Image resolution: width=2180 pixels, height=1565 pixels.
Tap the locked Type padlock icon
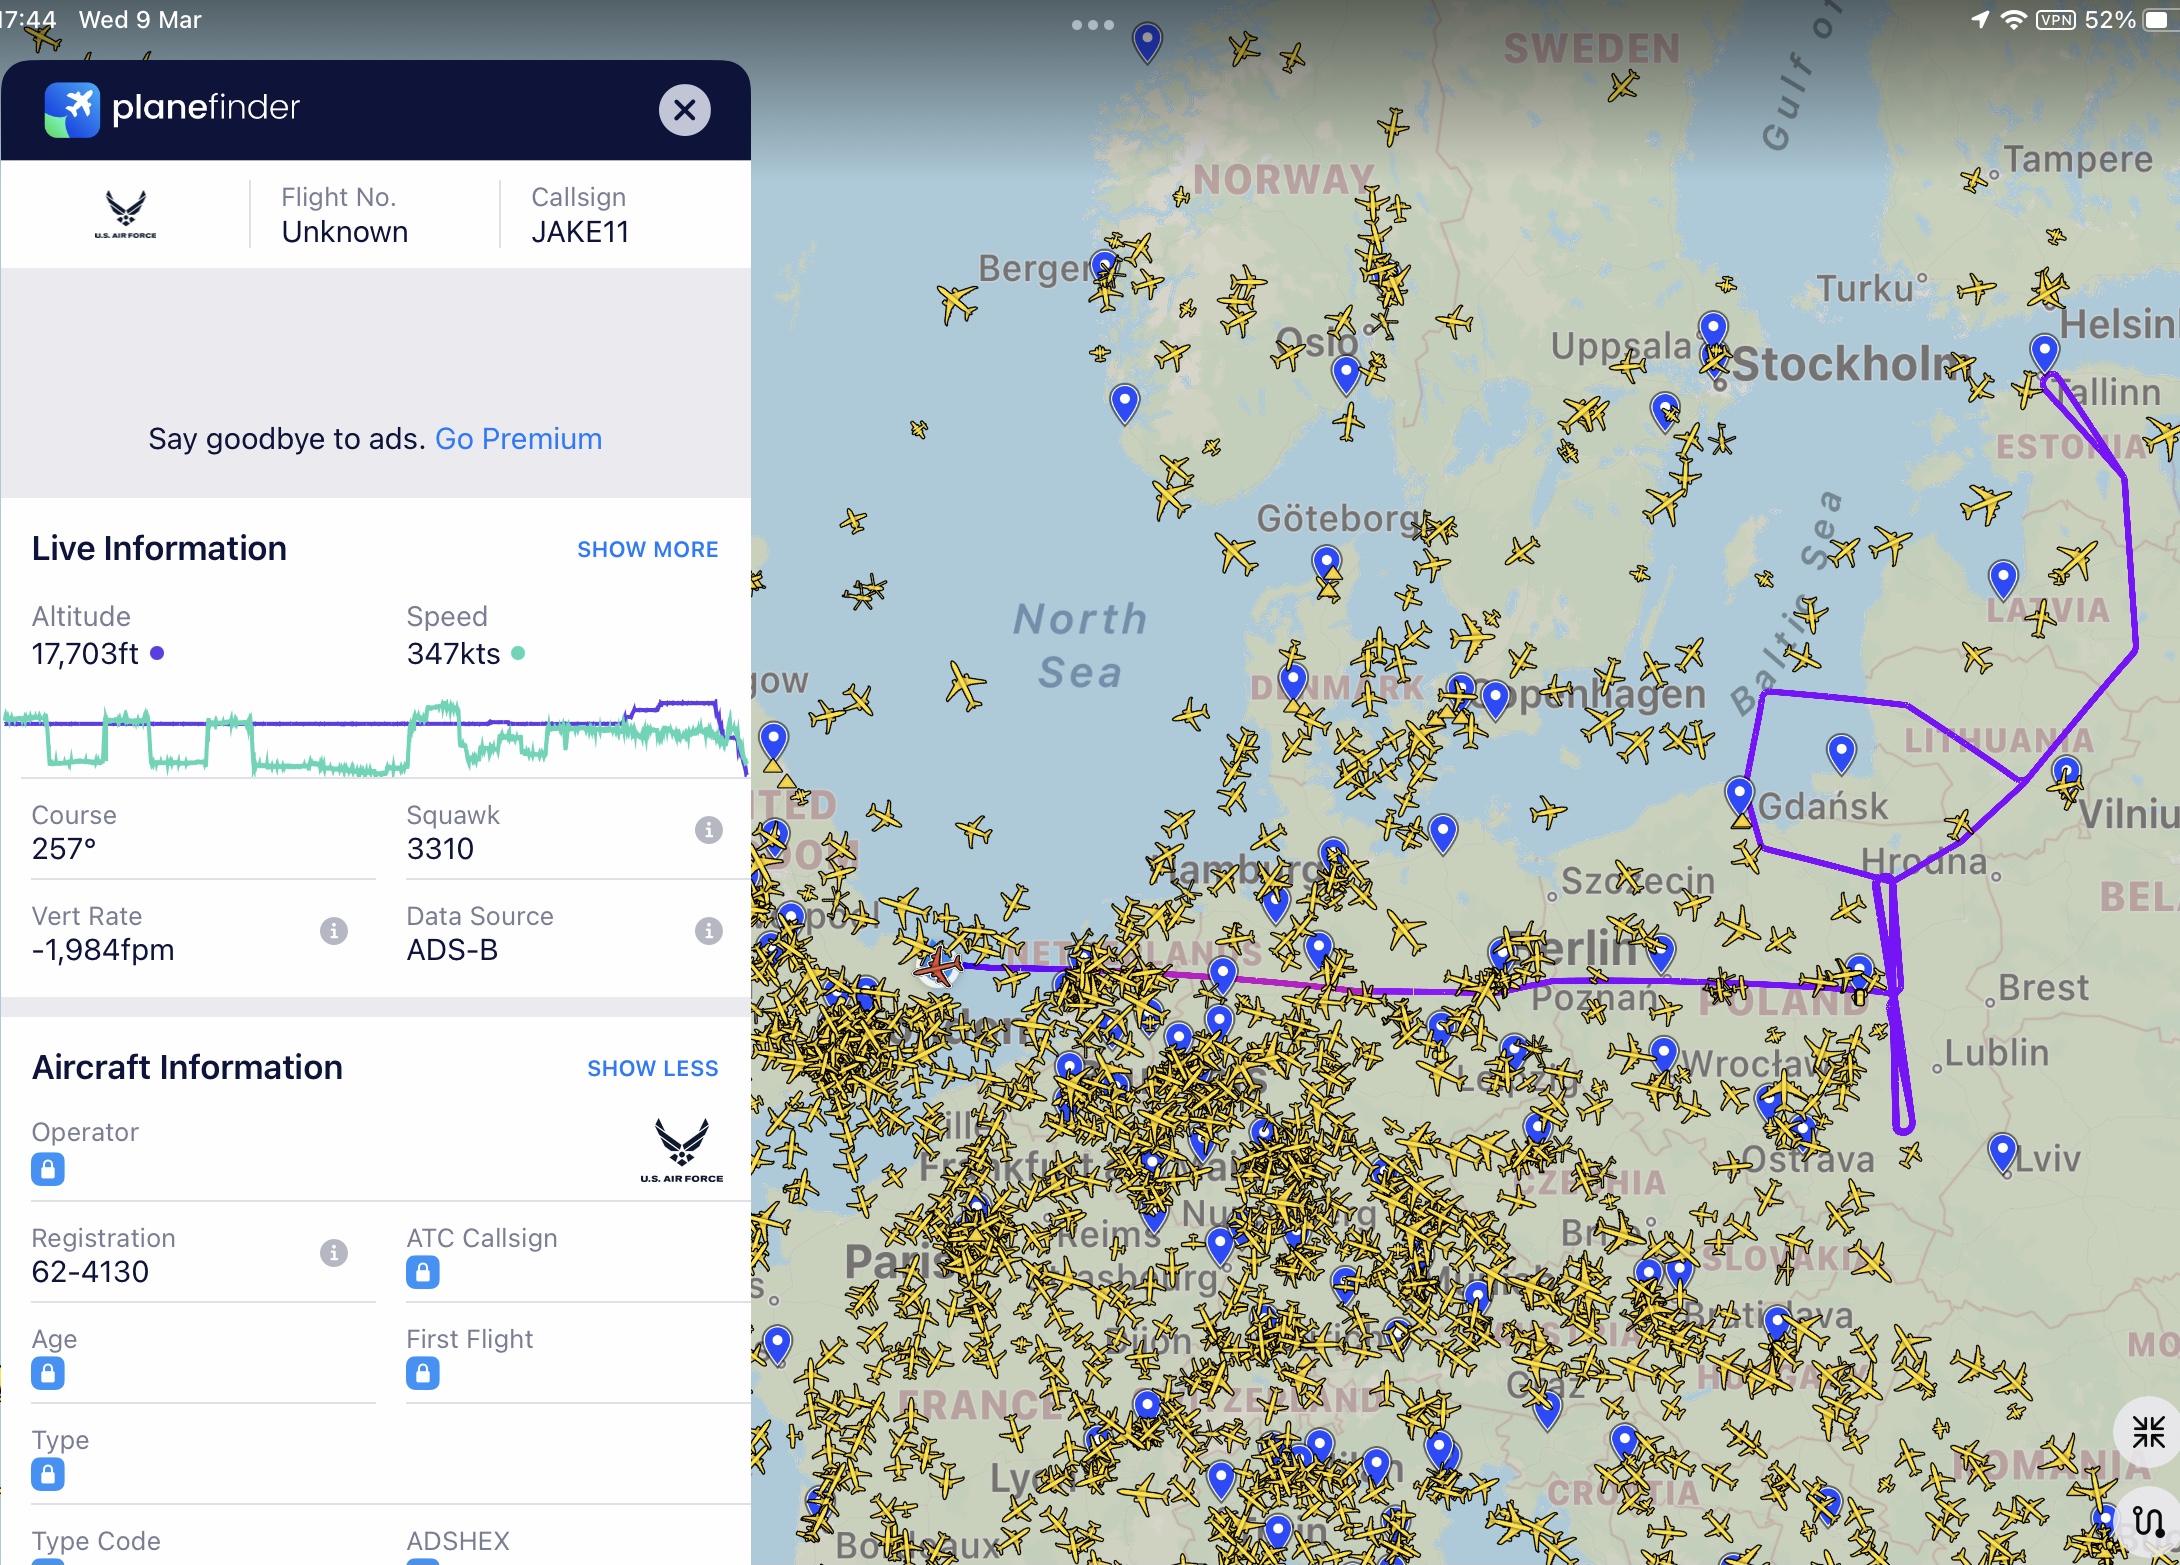[48, 1474]
